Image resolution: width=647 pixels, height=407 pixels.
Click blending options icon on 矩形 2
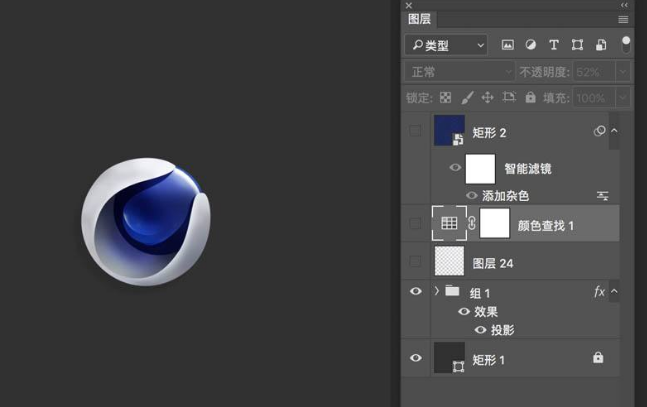[x=599, y=131]
